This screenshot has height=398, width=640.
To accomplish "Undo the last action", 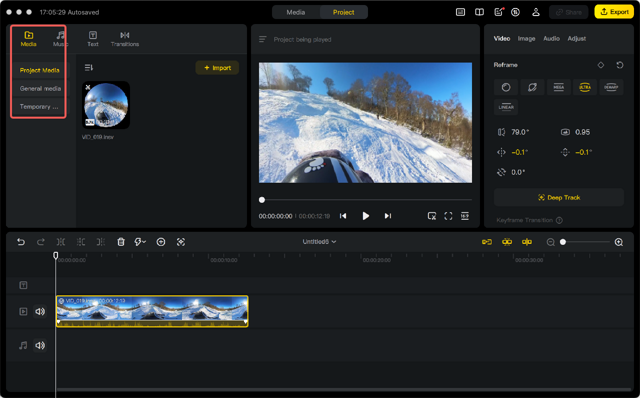I will coord(21,242).
